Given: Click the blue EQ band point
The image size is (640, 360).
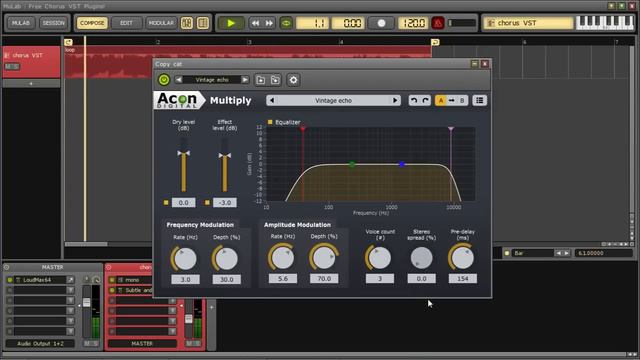Looking at the screenshot, I should pyautogui.click(x=402, y=164).
